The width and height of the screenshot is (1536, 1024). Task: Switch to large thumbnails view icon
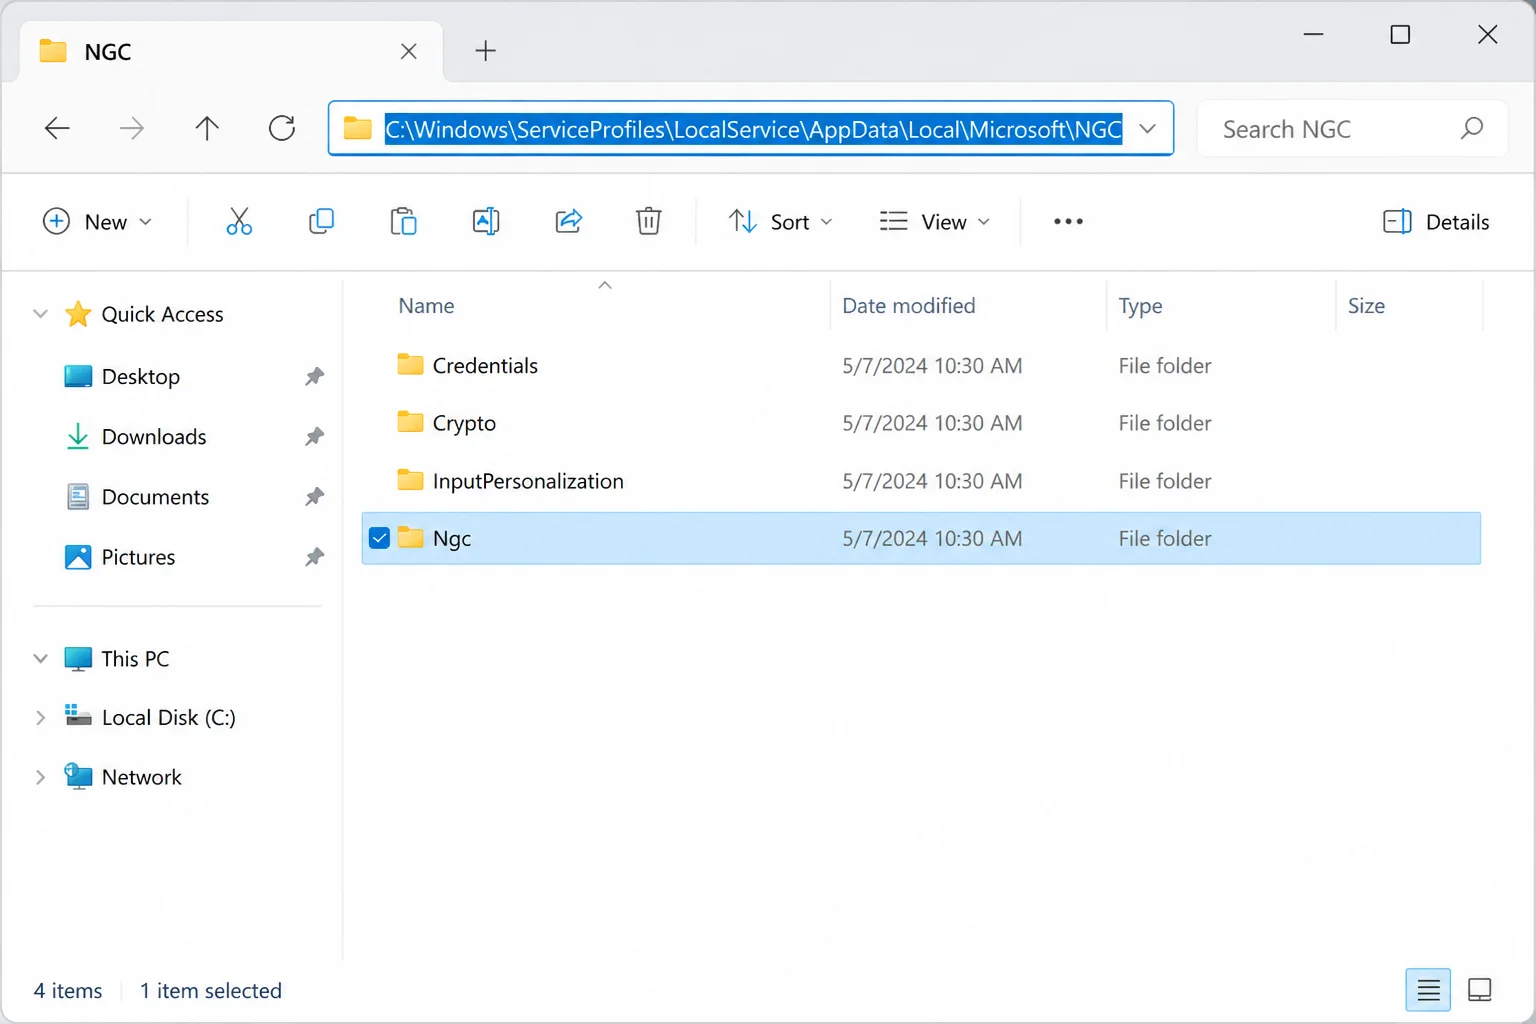tap(1480, 990)
